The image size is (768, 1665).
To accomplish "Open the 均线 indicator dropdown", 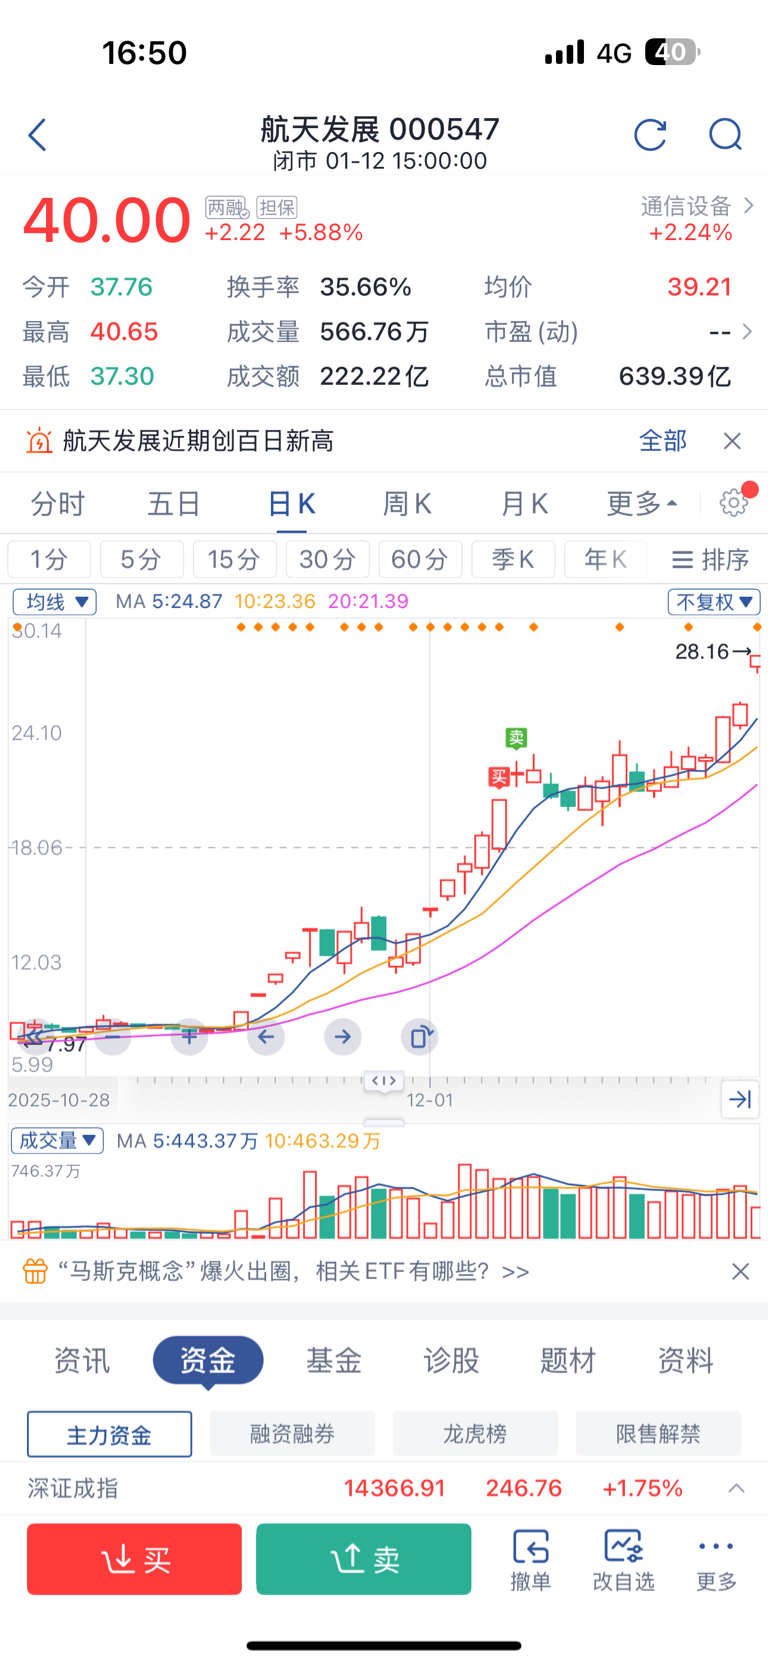I will (x=54, y=602).
